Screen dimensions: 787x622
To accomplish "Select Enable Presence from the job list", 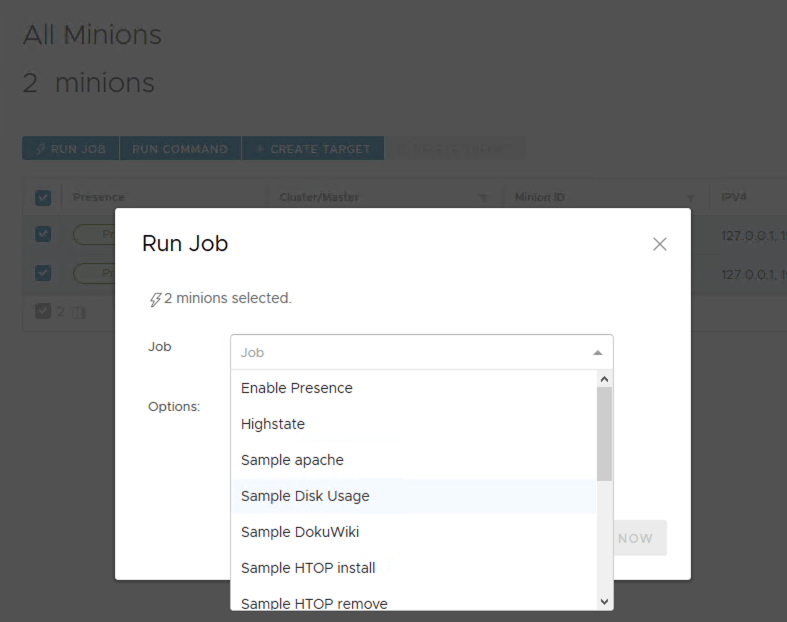I will 297,388.
